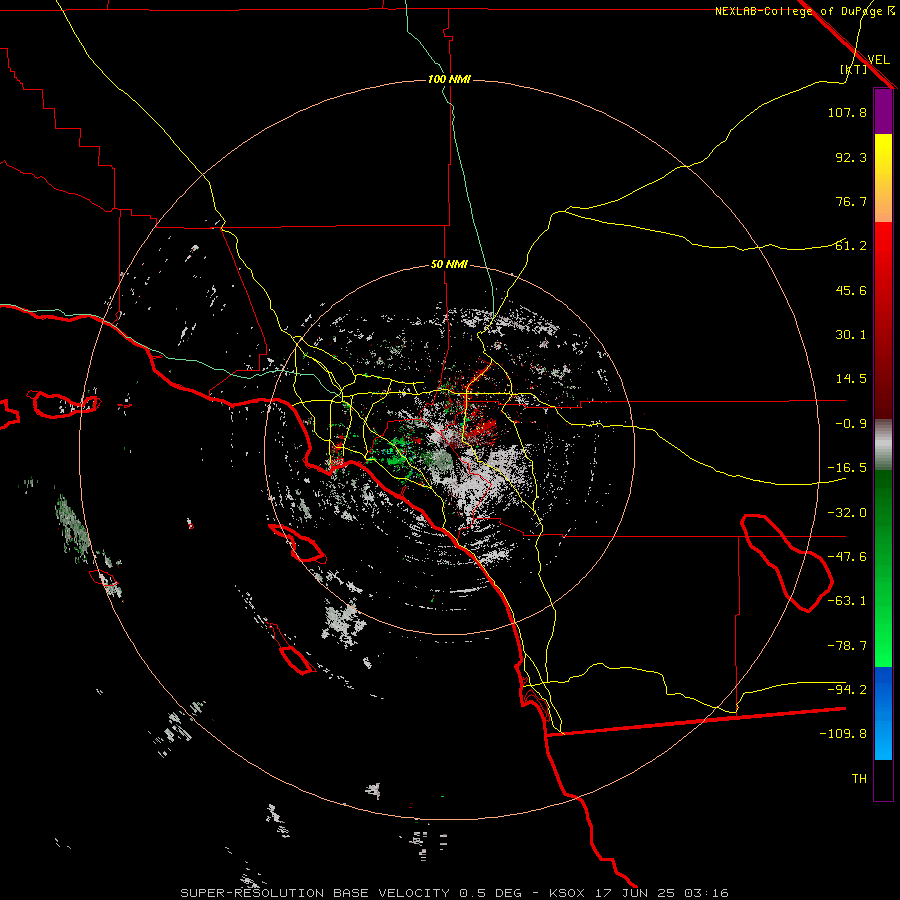Click the yellow-orange segment of velocity color bar

pyautogui.click(x=883, y=178)
